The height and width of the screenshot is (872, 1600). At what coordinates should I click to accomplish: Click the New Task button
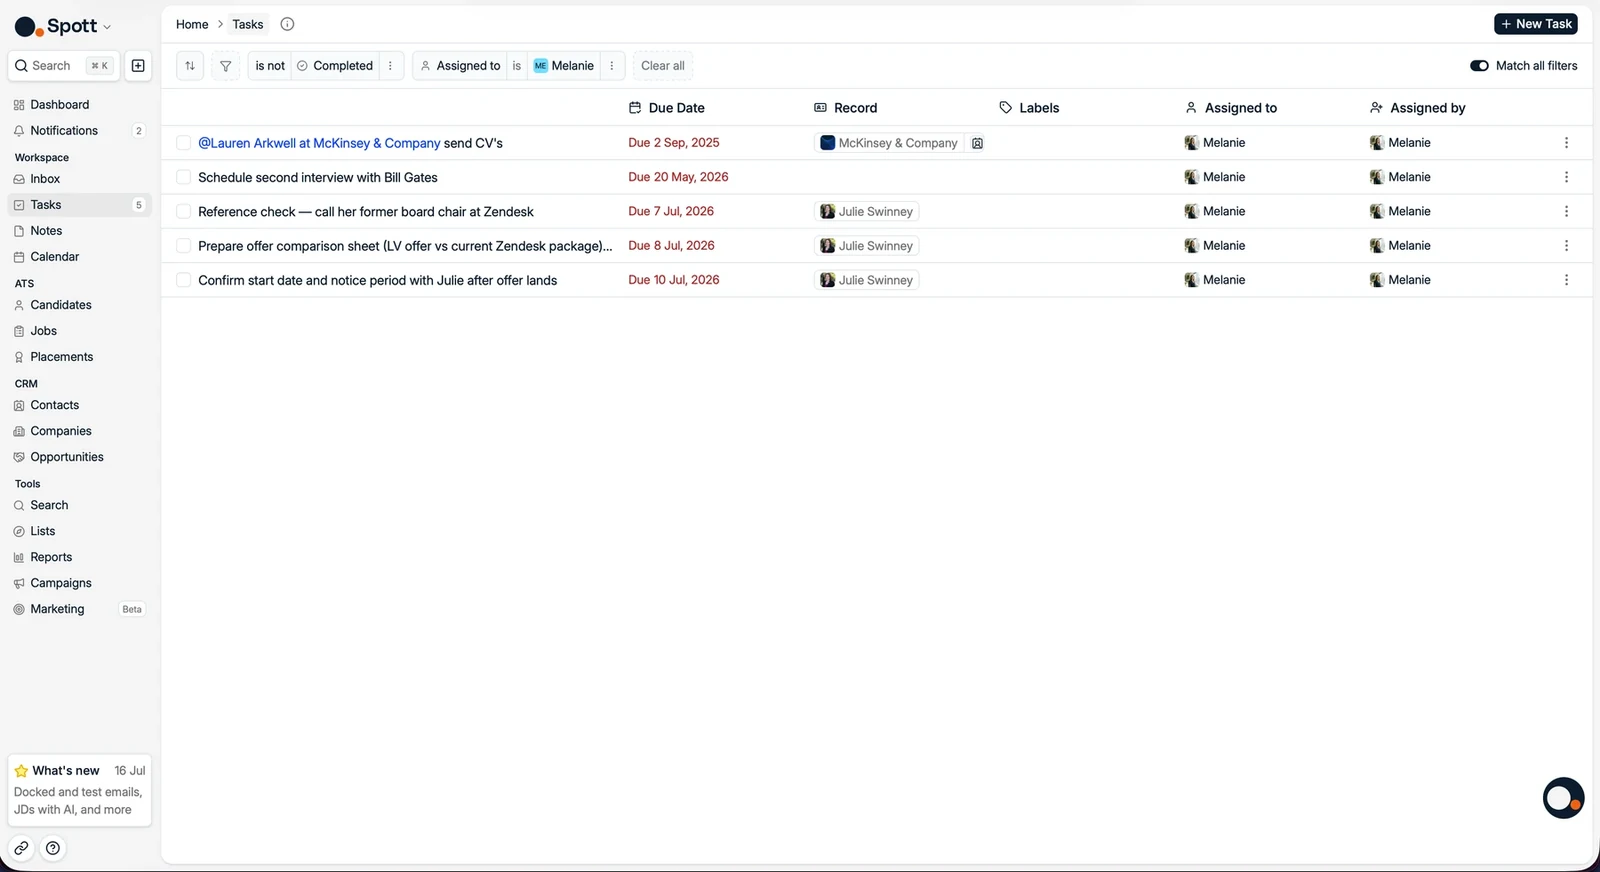click(x=1536, y=24)
